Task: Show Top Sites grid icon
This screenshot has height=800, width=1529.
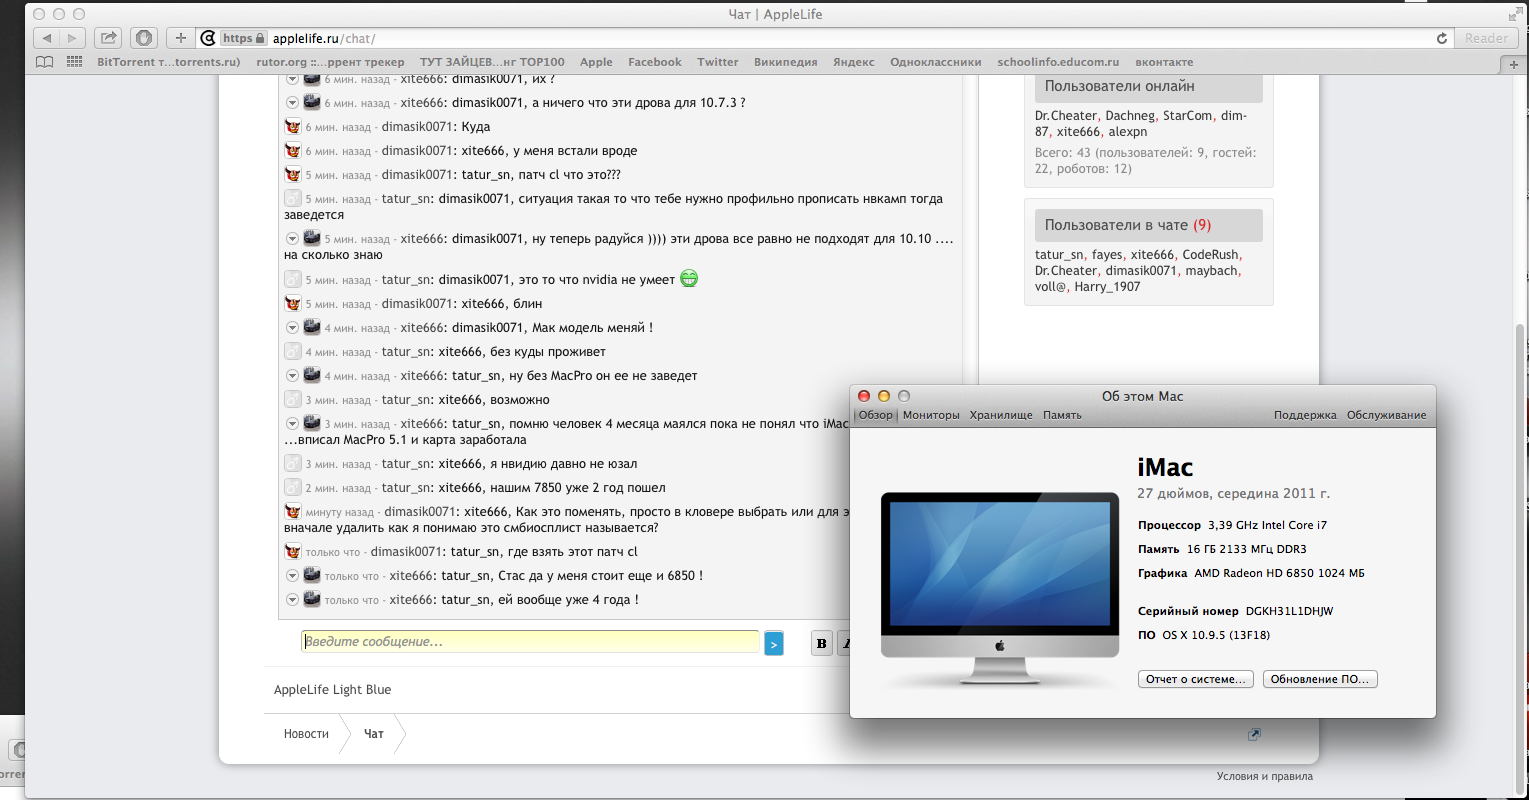Action: pos(74,62)
